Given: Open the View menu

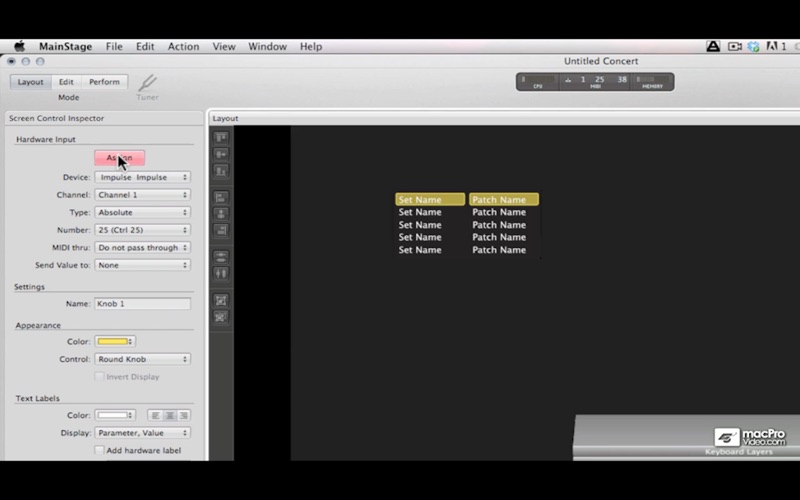Looking at the screenshot, I should 223,46.
